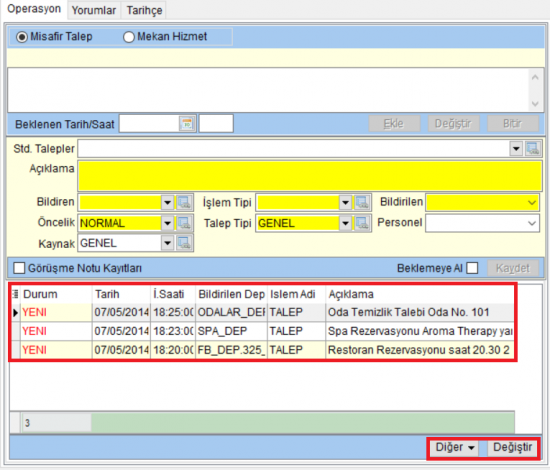Open calendar picker next to Beklenen Tarih/Saat
The height and width of the screenshot is (470, 550).
[187, 124]
